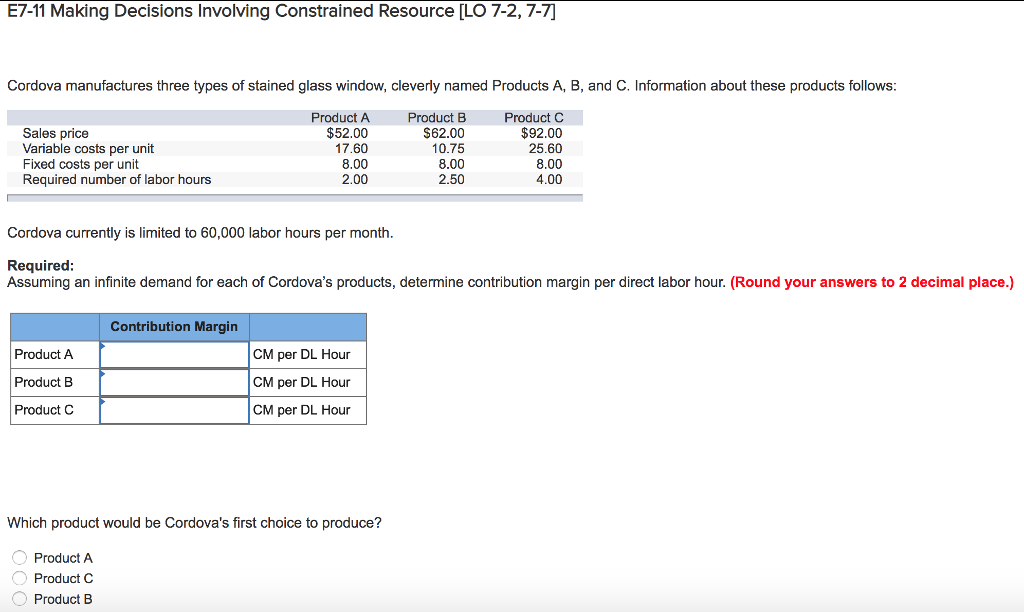Click the input field for Product B contribution margin
The width and height of the screenshot is (1024, 612).
pyautogui.click(x=174, y=382)
